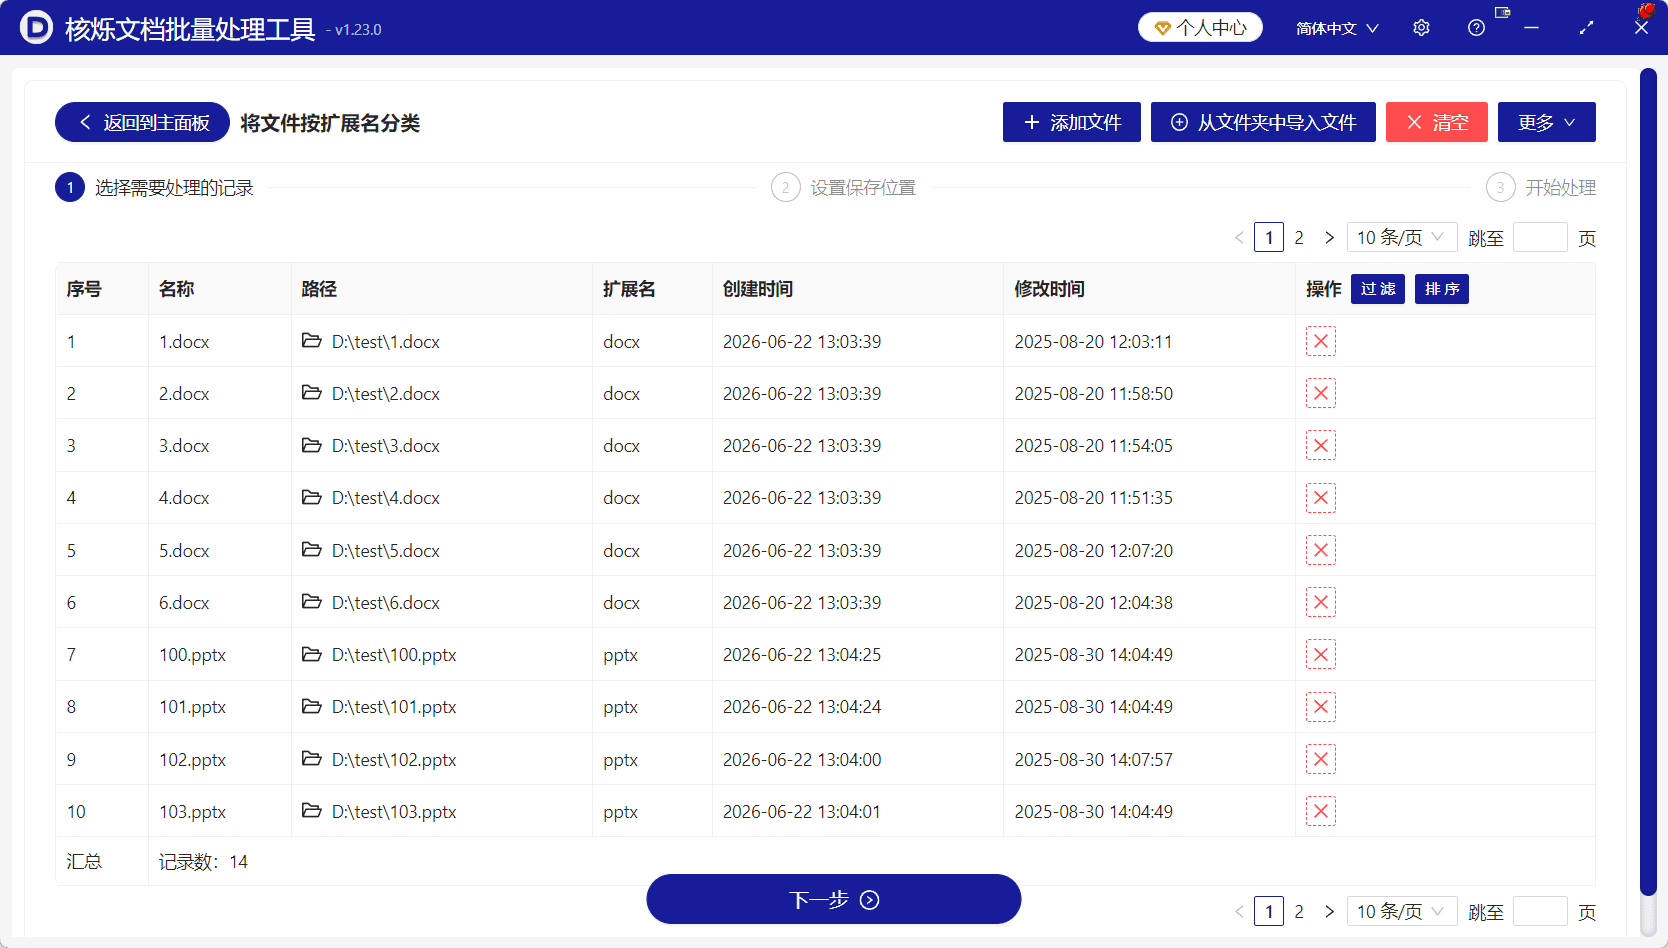Open the settings gear icon
The height and width of the screenshot is (948, 1668).
pyautogui.click(x=1421, y=28)
